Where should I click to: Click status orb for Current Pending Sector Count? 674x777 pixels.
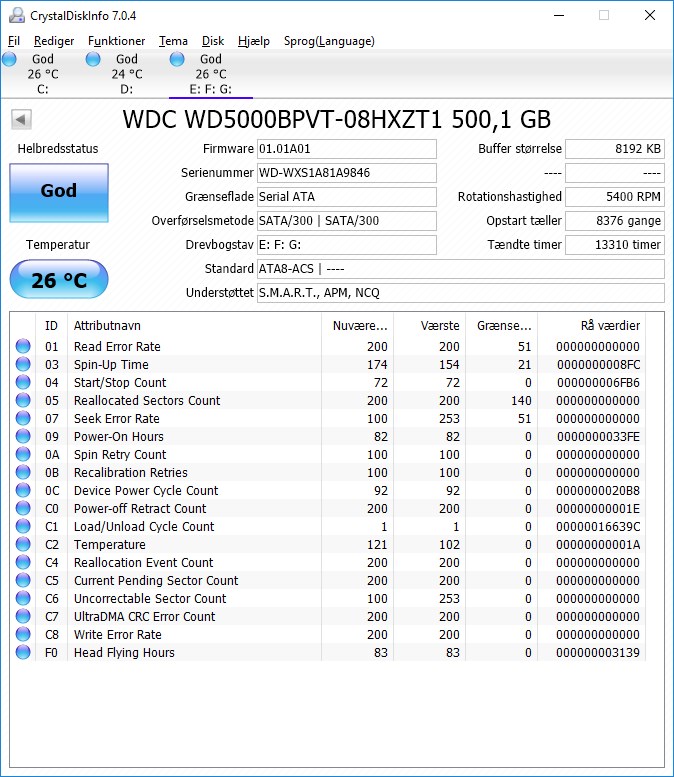point(23,580)
